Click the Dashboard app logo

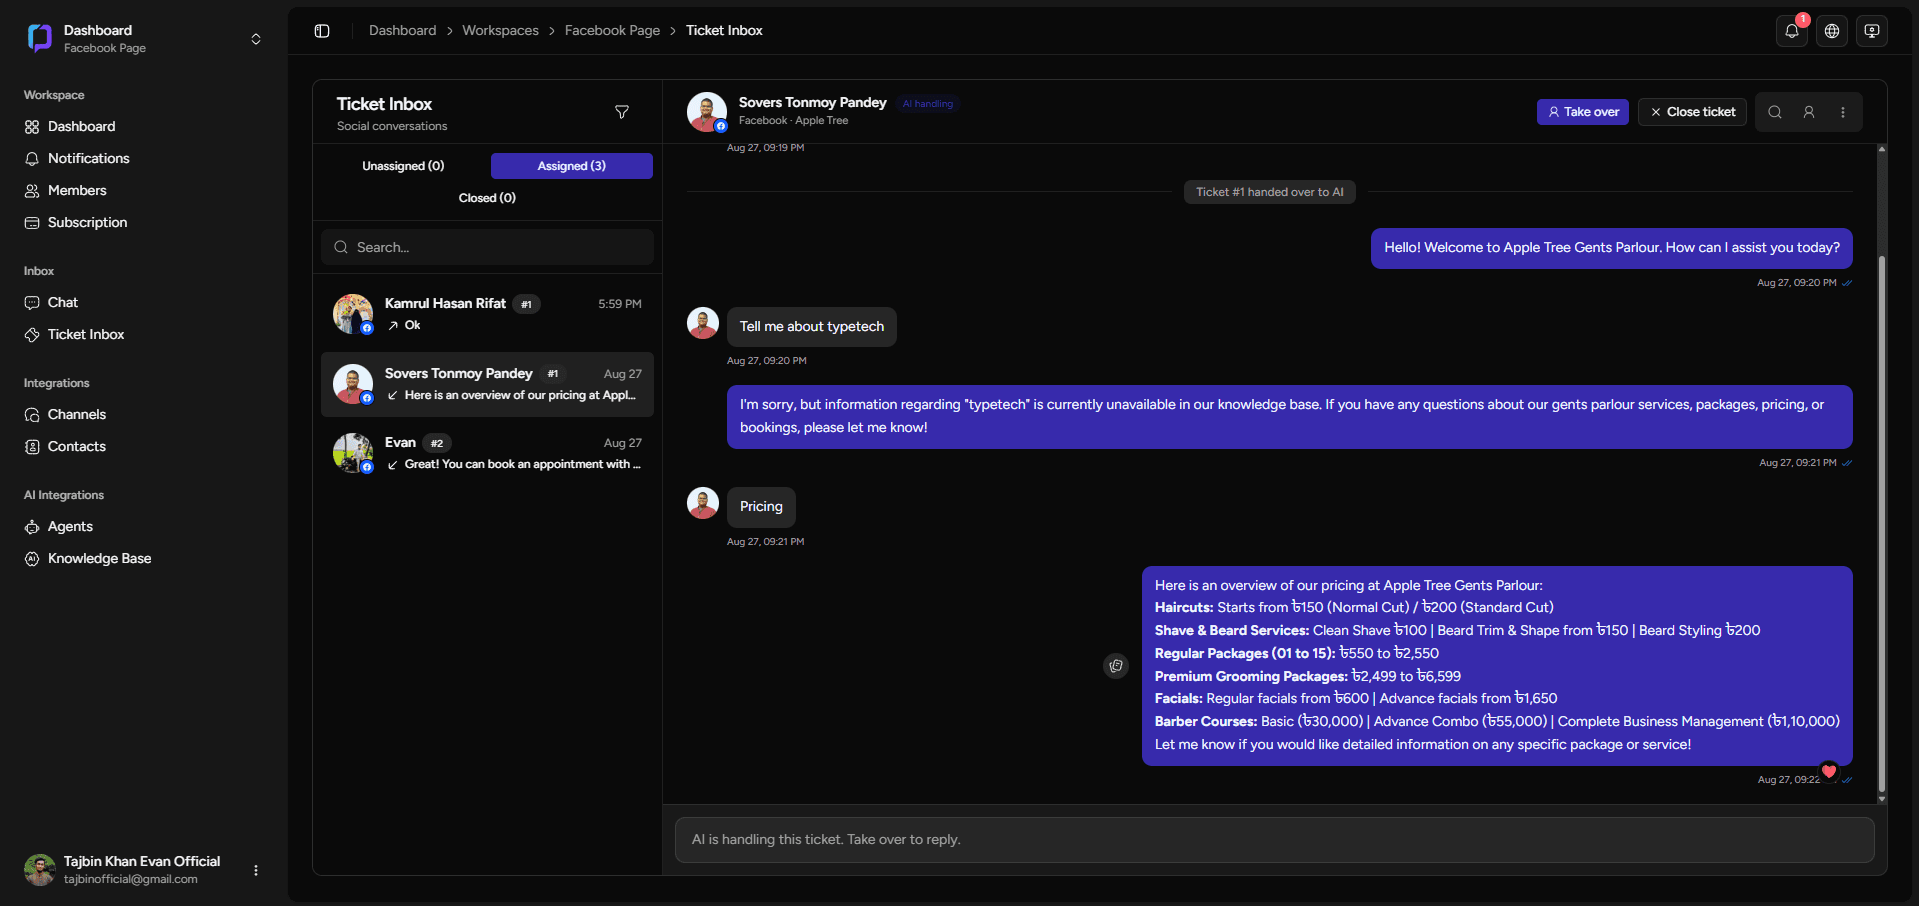coord(40,38)
